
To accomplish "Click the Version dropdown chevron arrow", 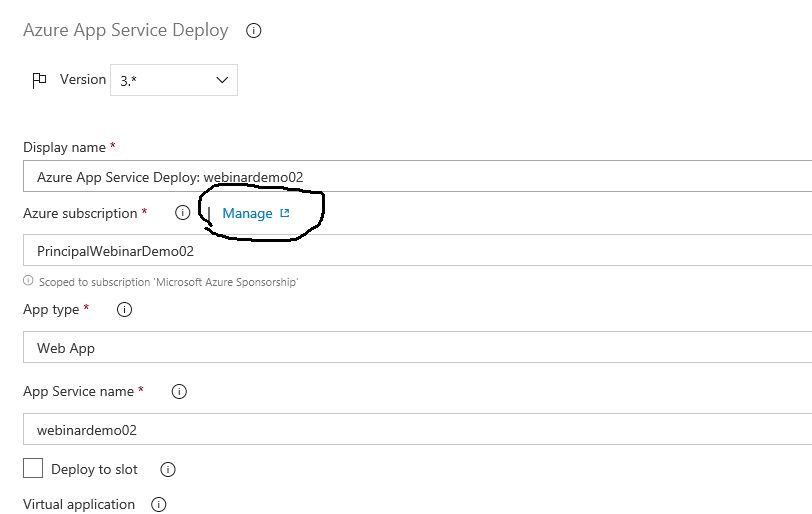I will tap(222, 80).
